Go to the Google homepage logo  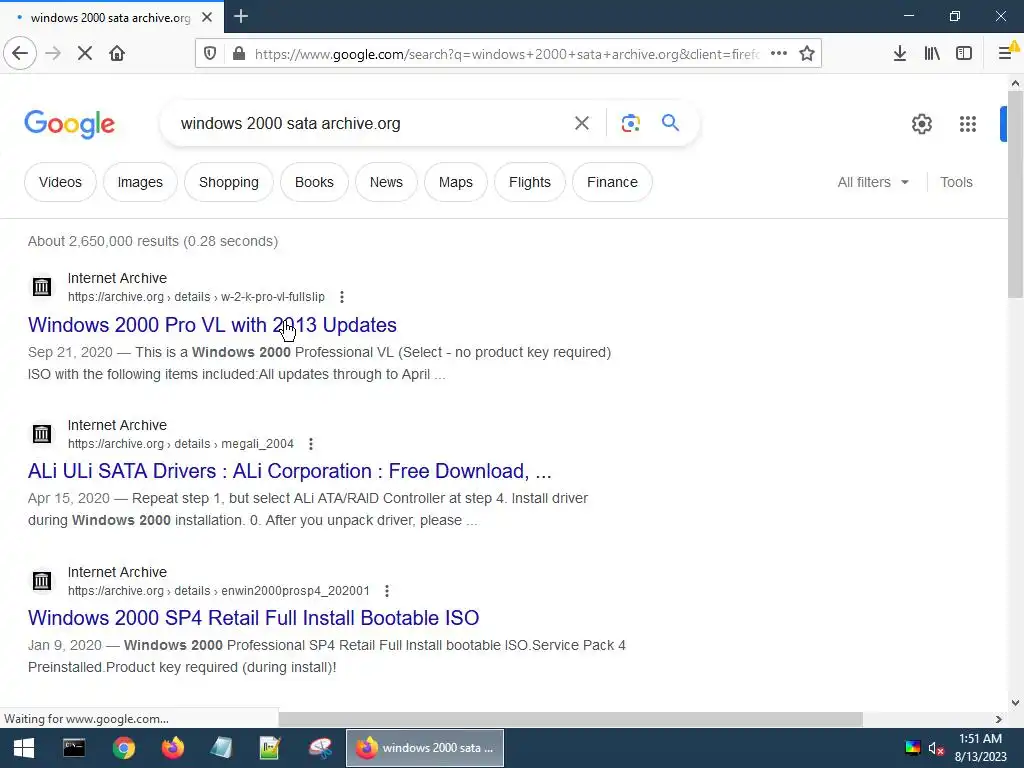point(69,124)
